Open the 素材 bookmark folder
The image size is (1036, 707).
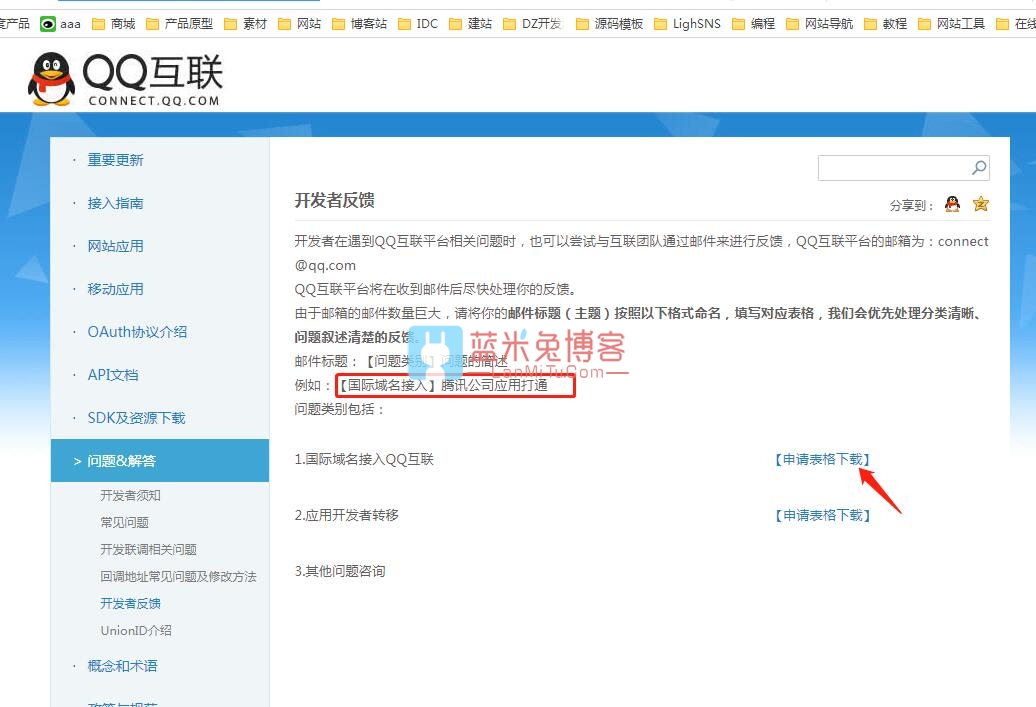click(x=246, y=24)
